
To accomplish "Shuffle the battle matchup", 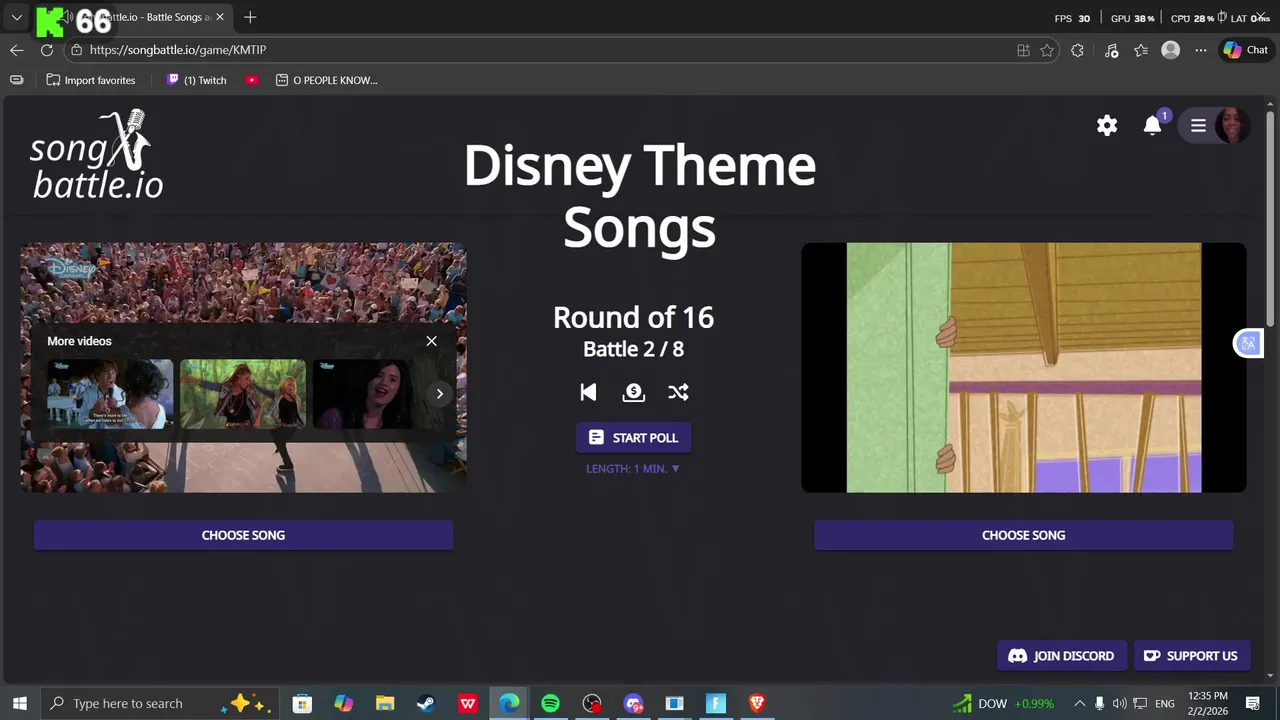I will click(x=678, y=392).
